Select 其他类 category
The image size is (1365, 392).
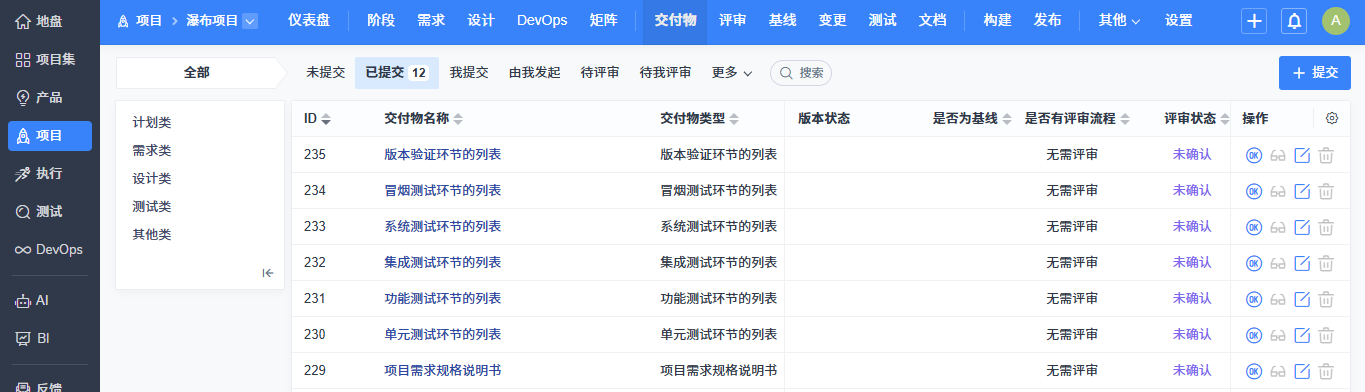pos(152,235)
